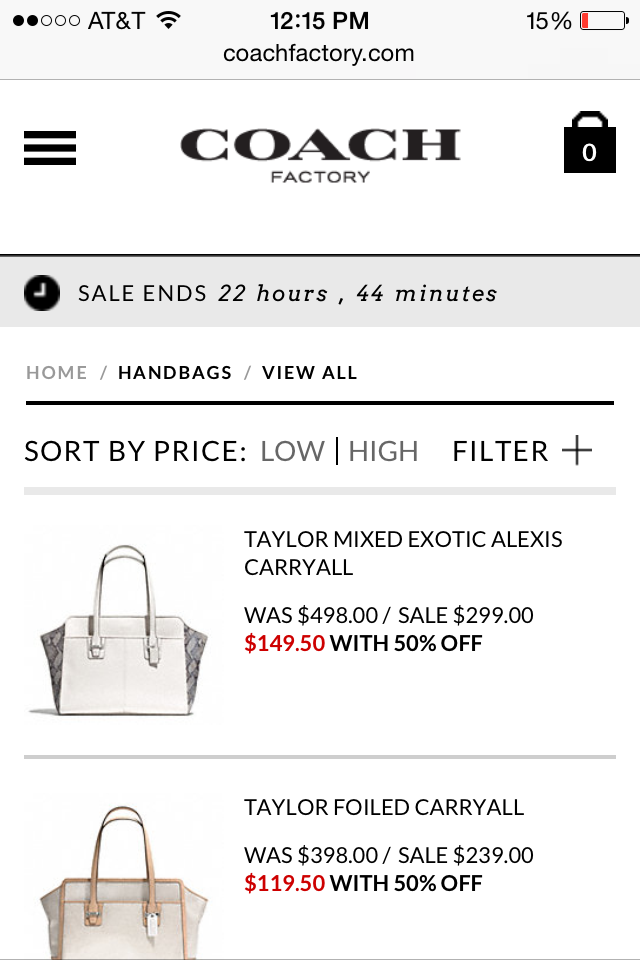Viewport: 640px width, 960px height.
Task: Tap the Sale Ends countdown banner
Action: click(320, 293)
